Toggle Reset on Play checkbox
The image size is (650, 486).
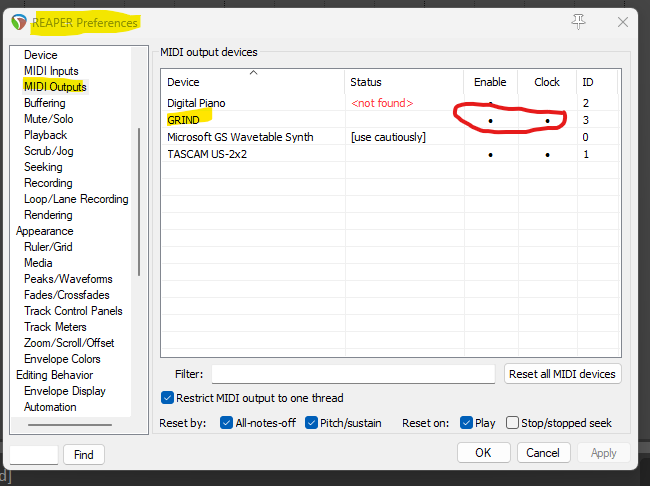tap(466, 423)
